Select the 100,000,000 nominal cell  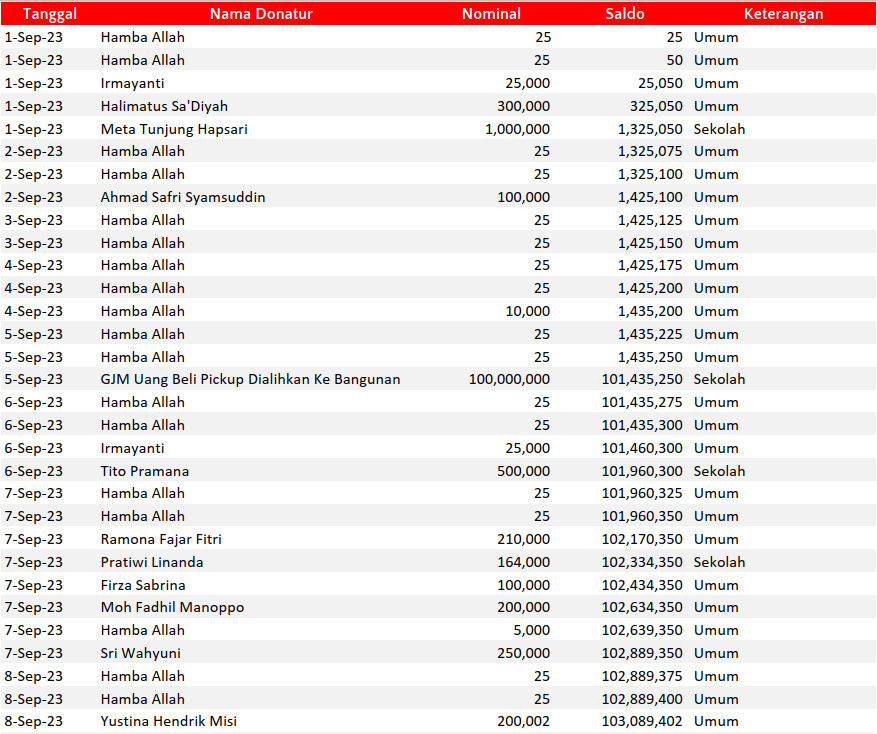(509, 379)
